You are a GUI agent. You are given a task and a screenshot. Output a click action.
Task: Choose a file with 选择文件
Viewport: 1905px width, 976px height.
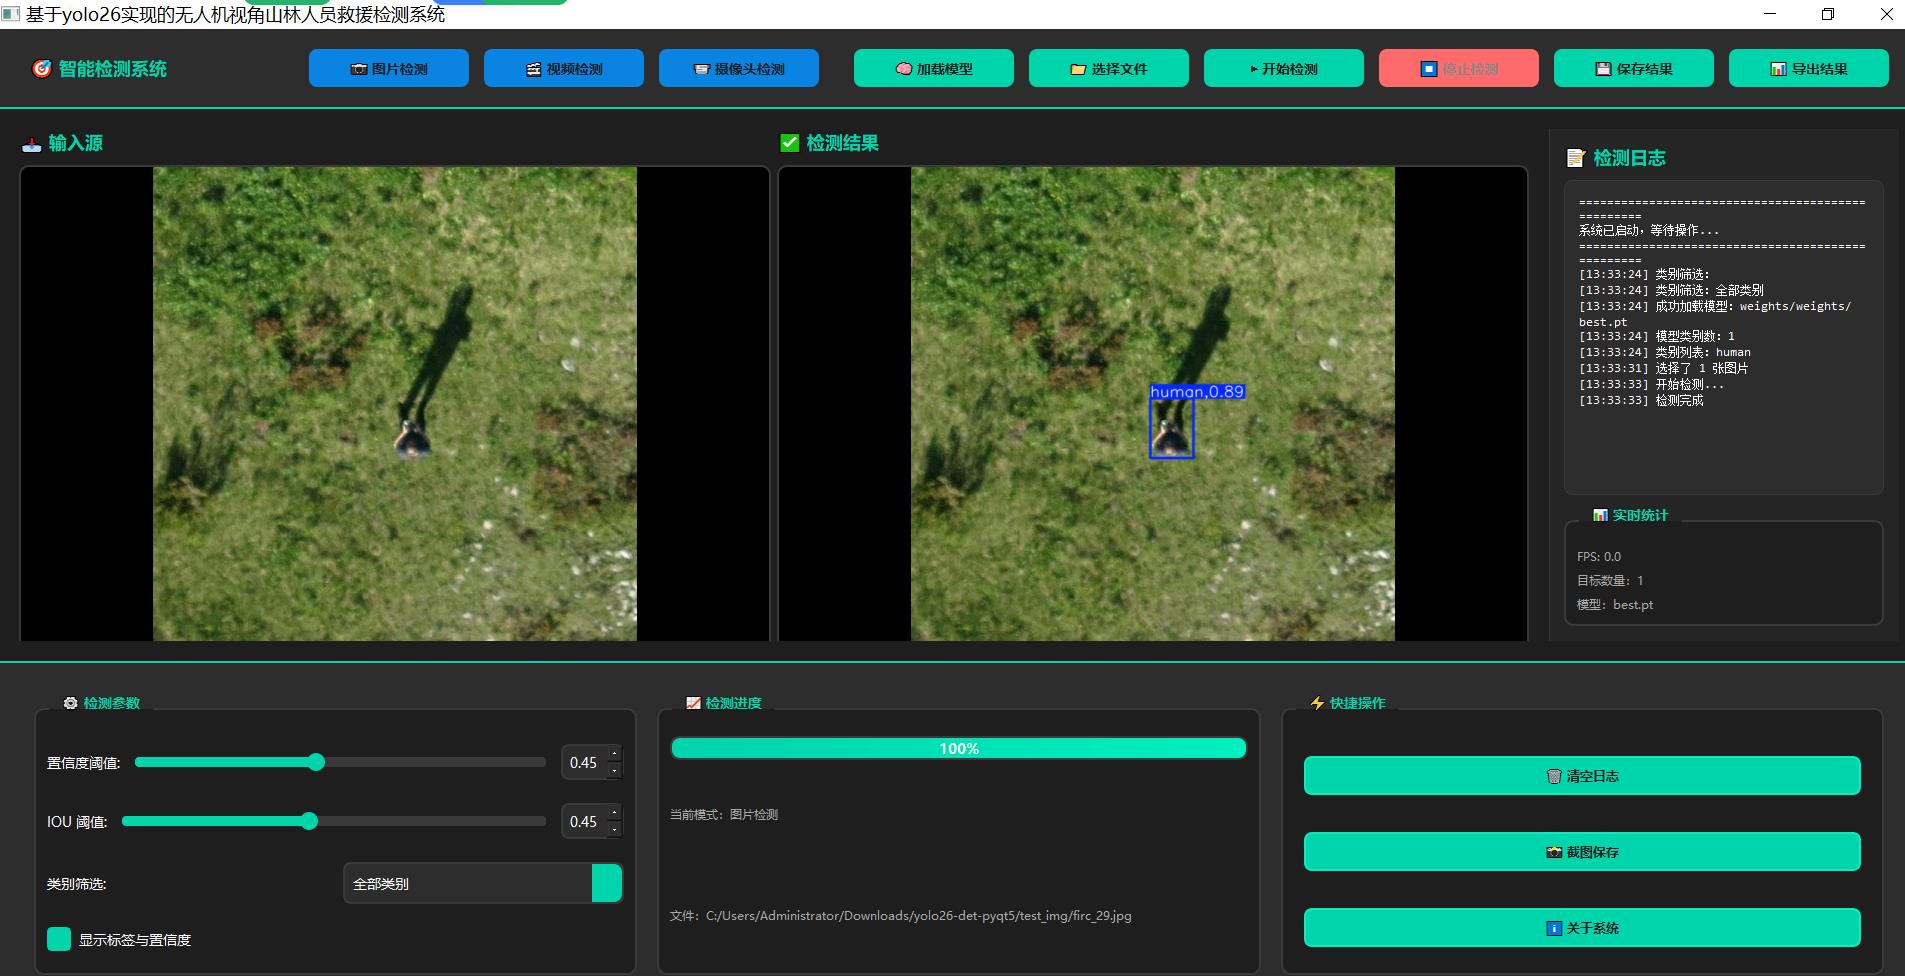pyautogui.click(x=1109, y=68)
